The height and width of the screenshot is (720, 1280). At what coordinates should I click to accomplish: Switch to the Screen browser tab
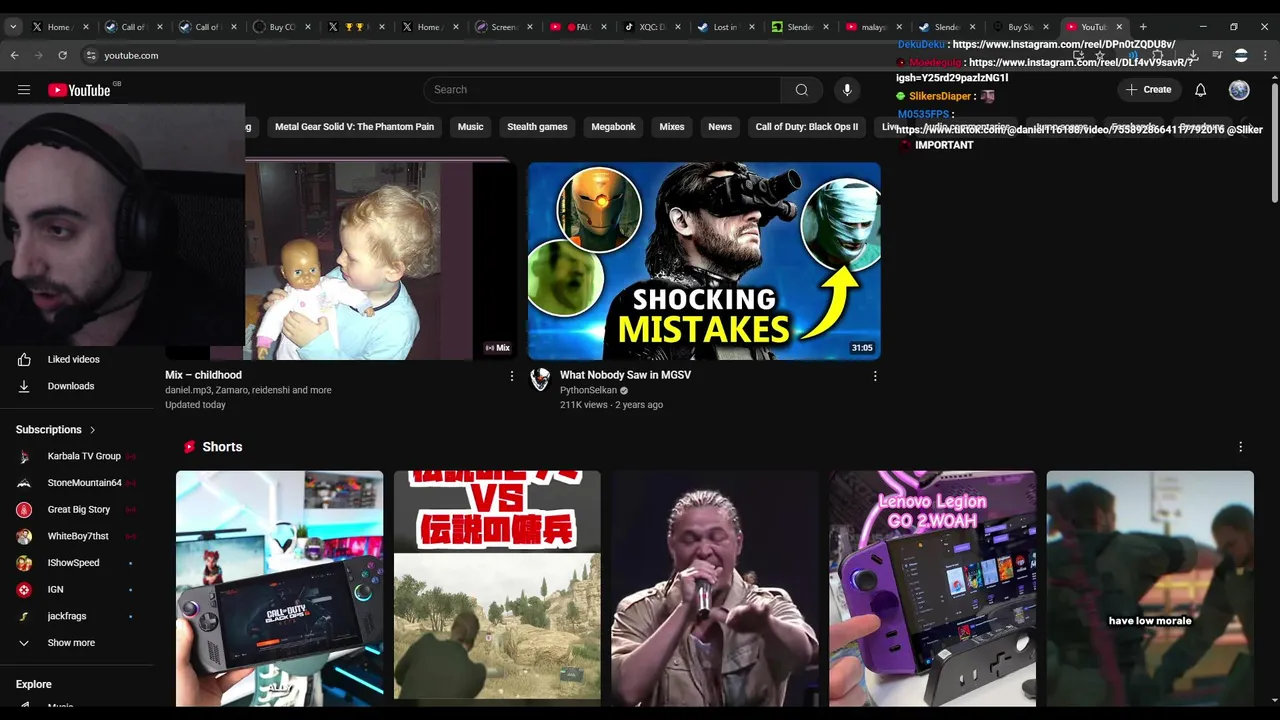coord(502,27)
